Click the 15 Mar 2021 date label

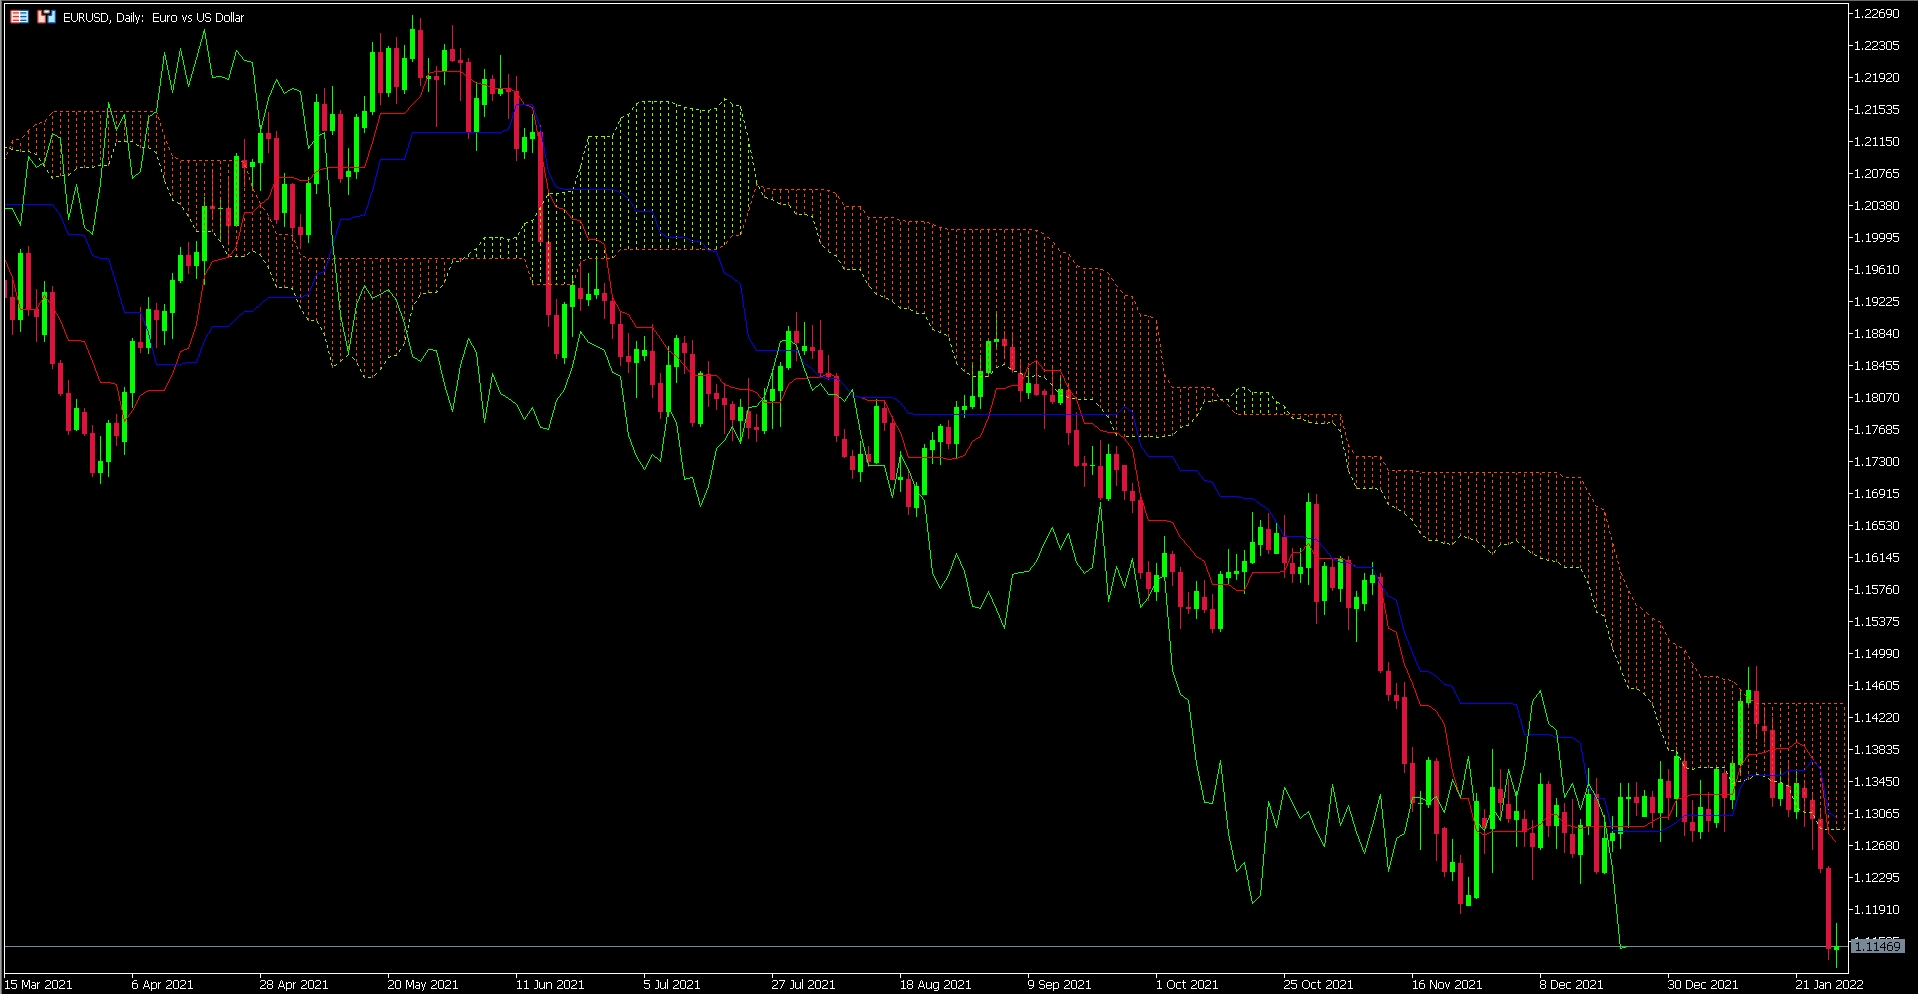coord(38,984)
